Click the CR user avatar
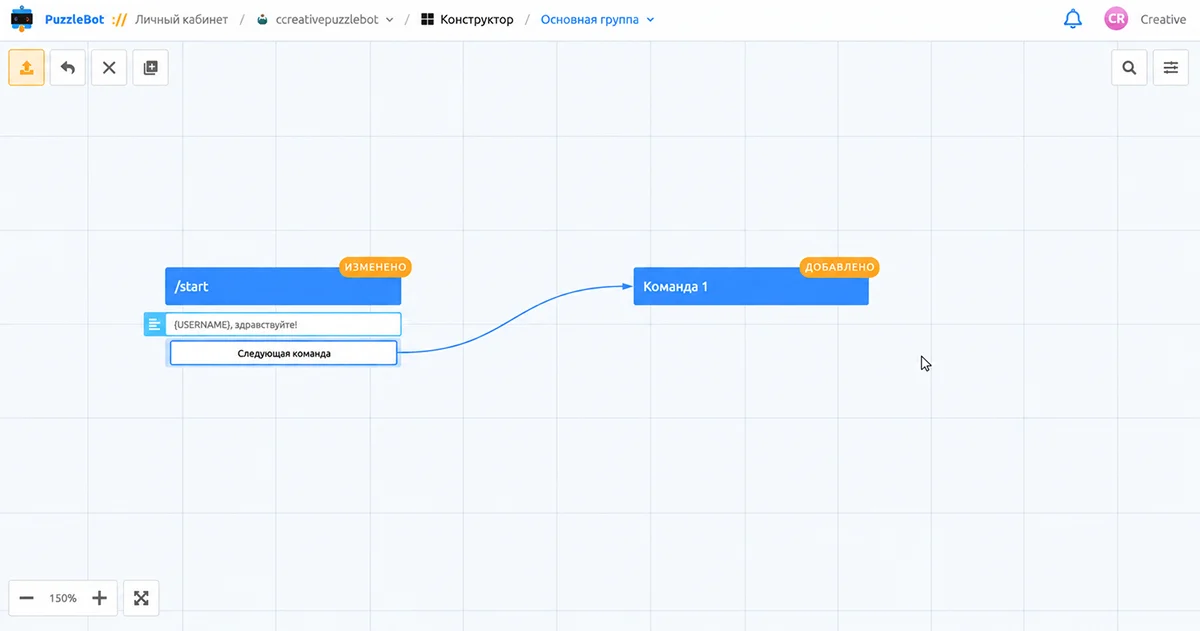The height and width of the screenshot is (631, 1200). click(x=1116, y=19)
